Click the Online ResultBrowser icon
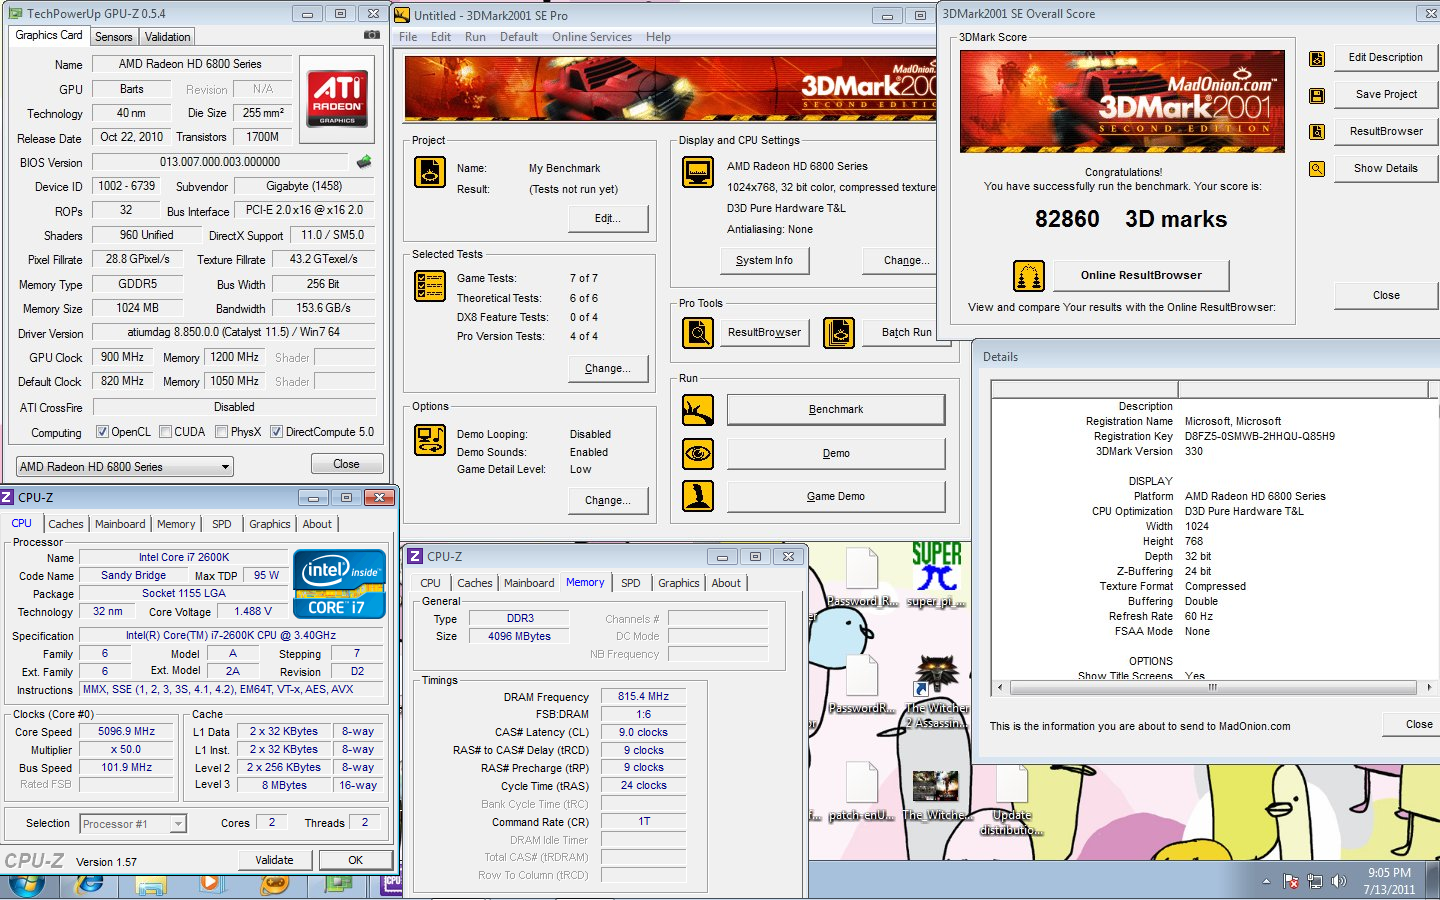 pyautogui.click(x=1029, y=275)
